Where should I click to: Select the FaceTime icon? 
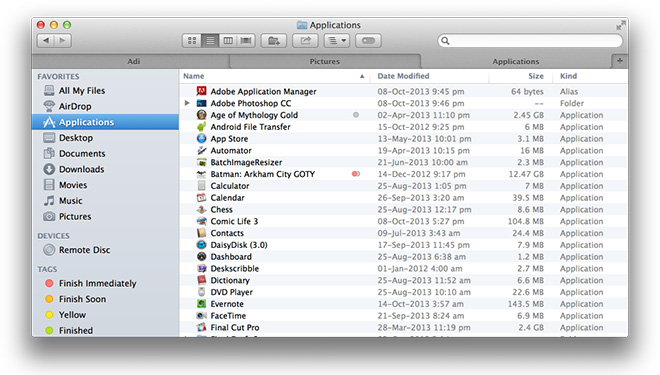tap(202, 315)
